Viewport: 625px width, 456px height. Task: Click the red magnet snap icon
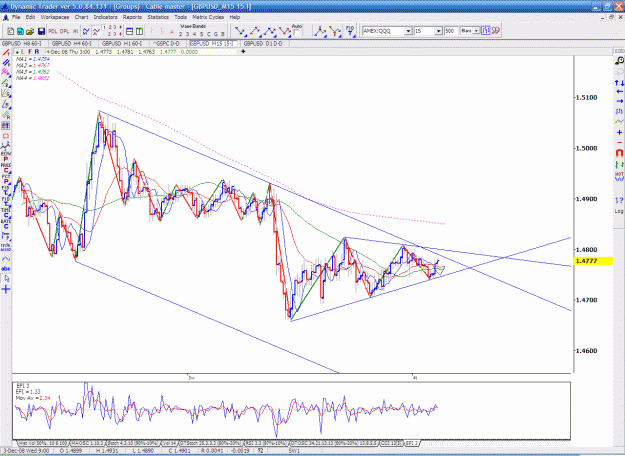(619, 153)
